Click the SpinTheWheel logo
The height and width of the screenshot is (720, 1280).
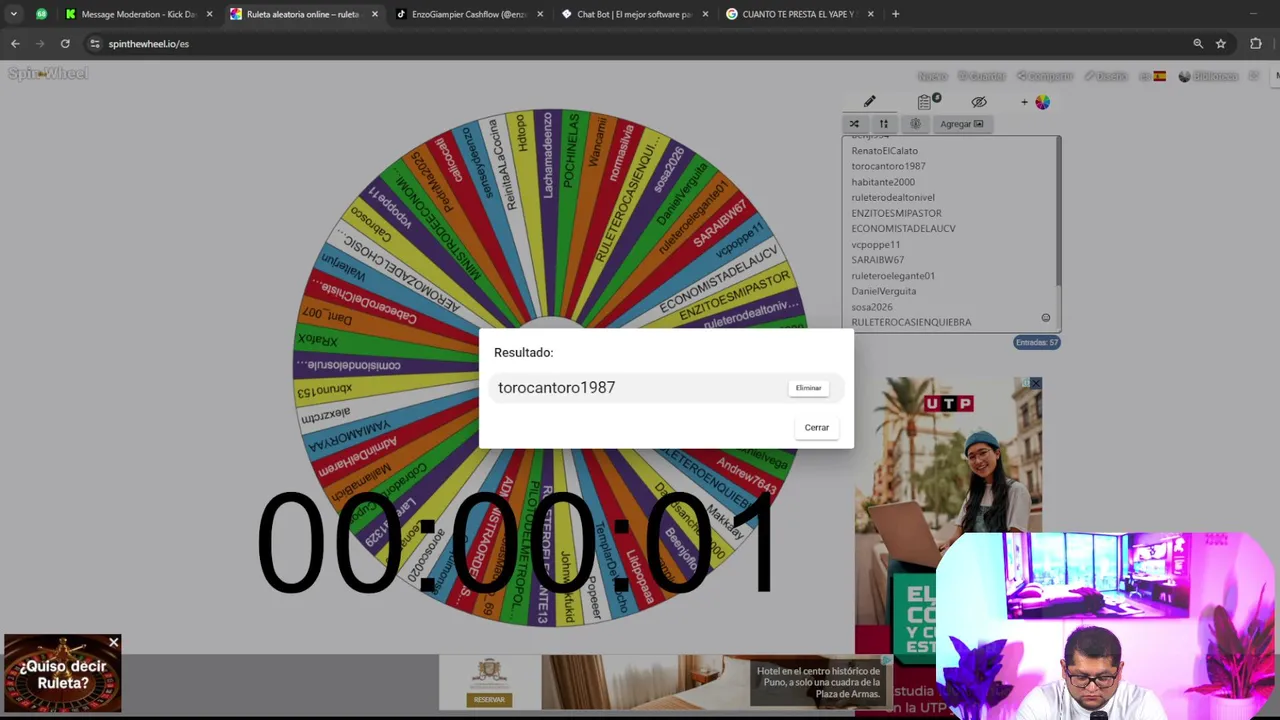48,74
